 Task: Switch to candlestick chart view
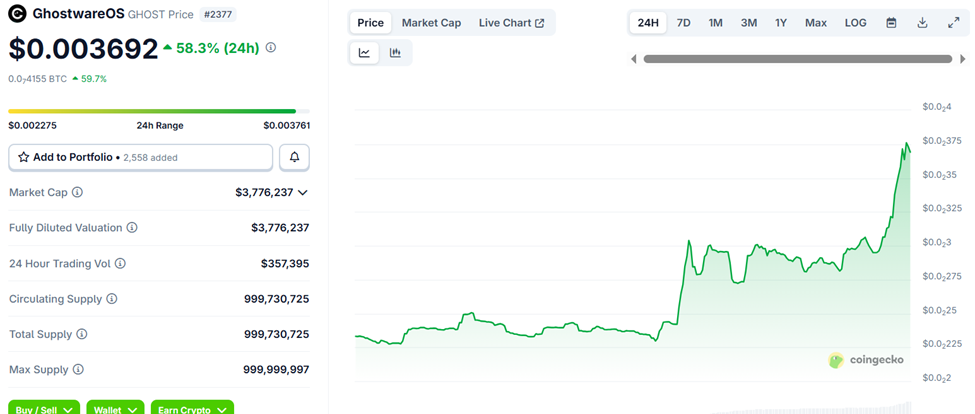(x=395, y=53)
